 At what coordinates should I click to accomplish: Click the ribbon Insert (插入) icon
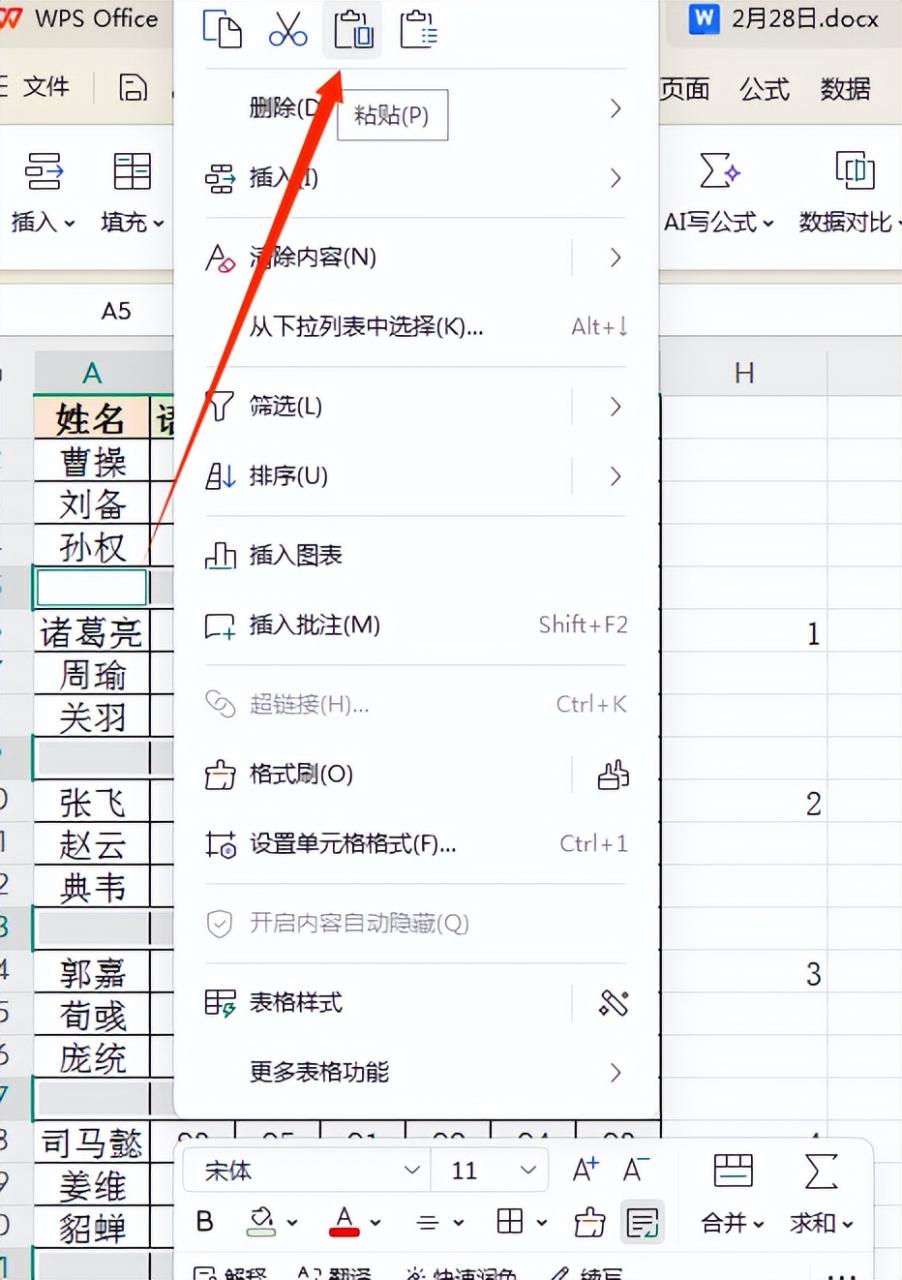(44, 171)
